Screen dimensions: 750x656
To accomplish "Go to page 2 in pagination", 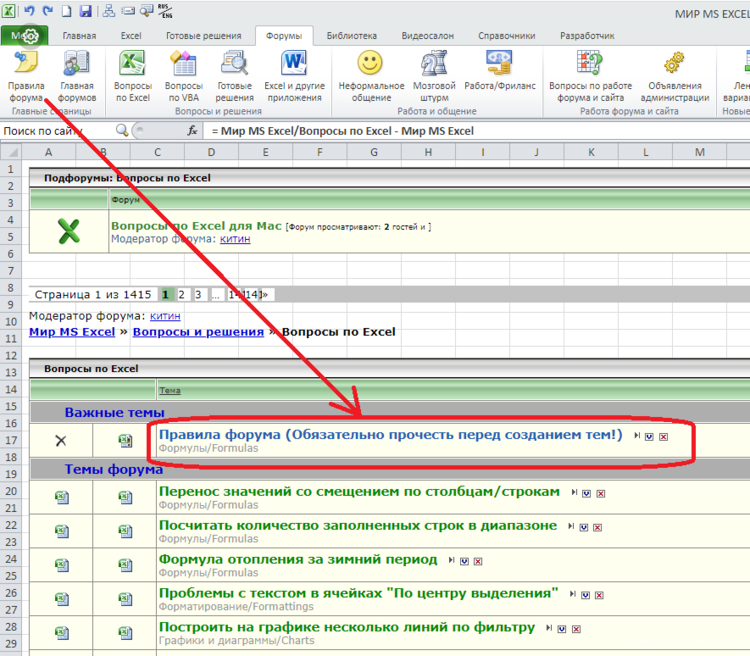I will click(182, 294).
